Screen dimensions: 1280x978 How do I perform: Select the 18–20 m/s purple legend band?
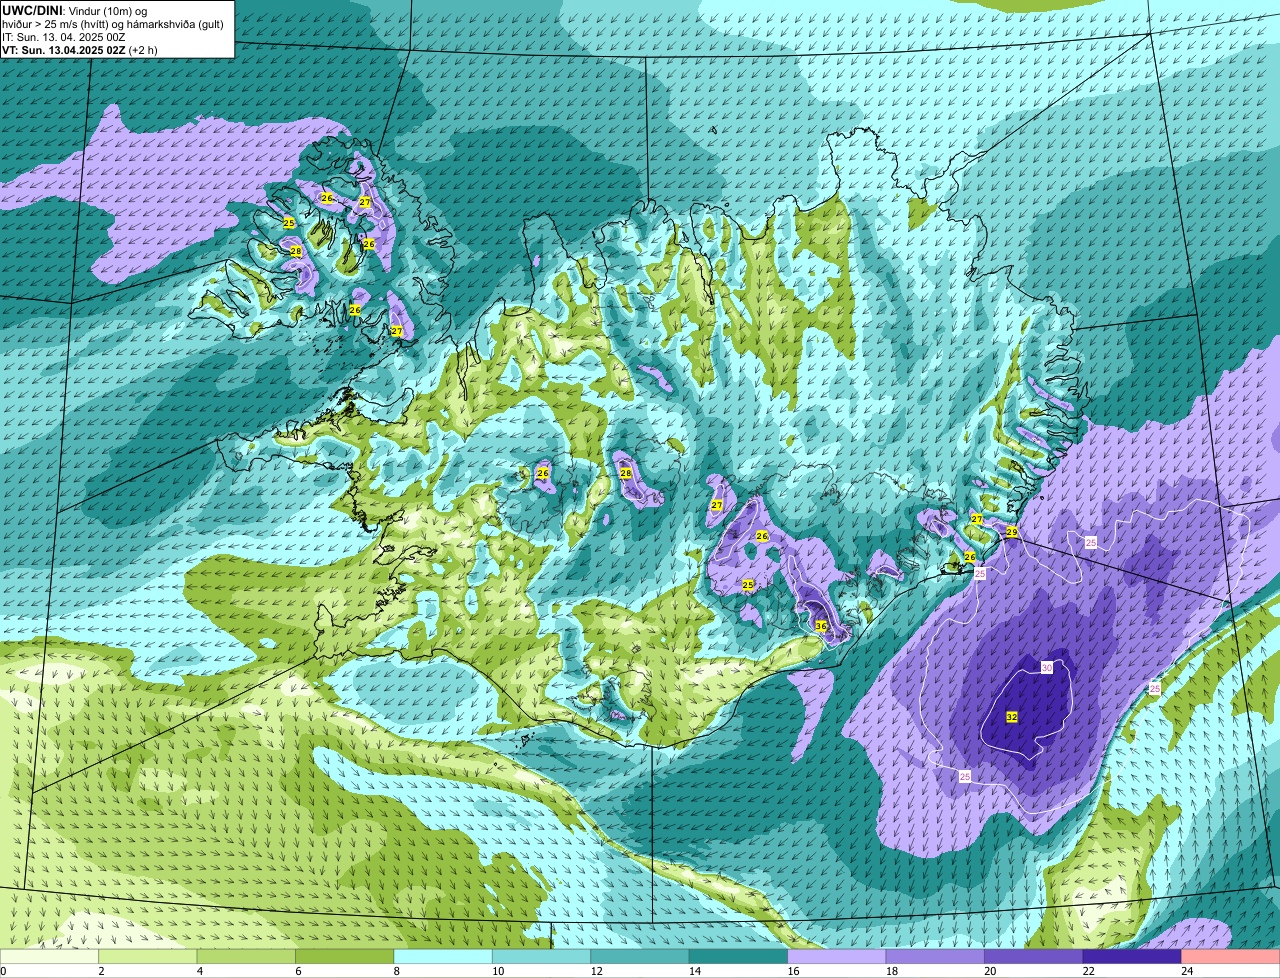937,956
